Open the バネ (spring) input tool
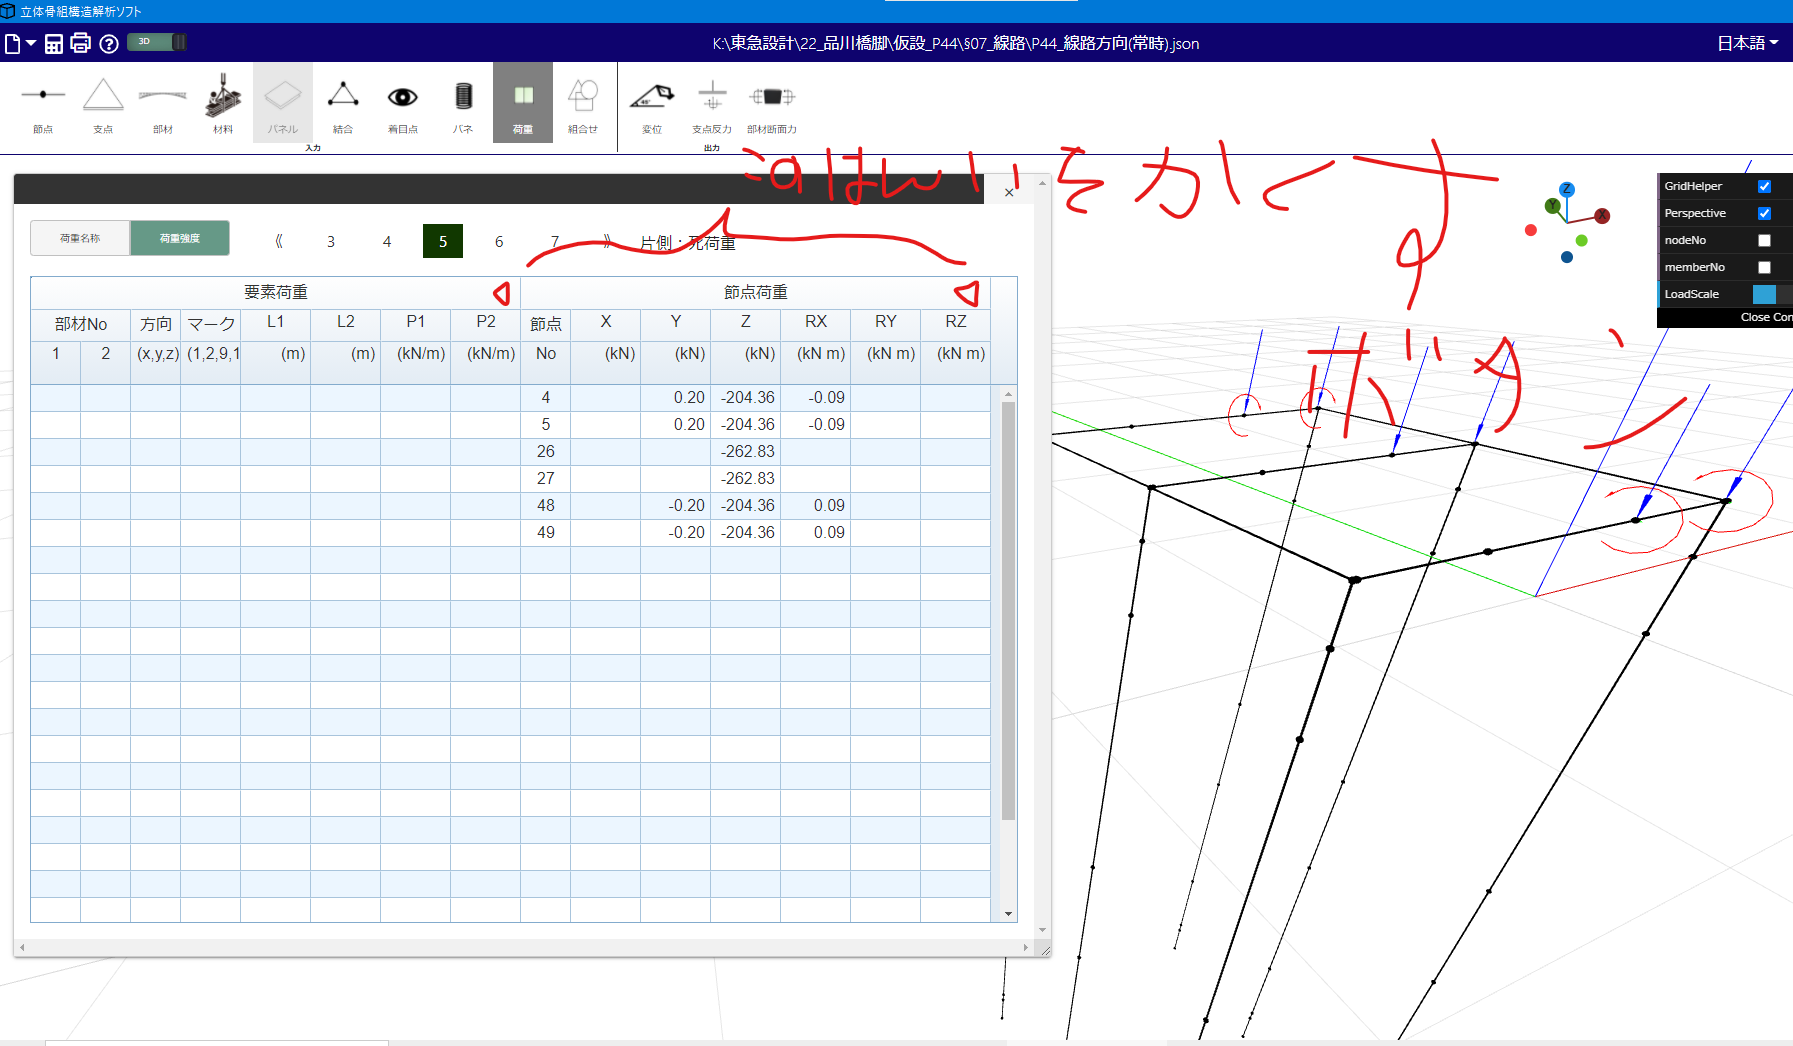Image resolution: width=1793 pixels, height=1046 pixels. click(x=463, y=103)
